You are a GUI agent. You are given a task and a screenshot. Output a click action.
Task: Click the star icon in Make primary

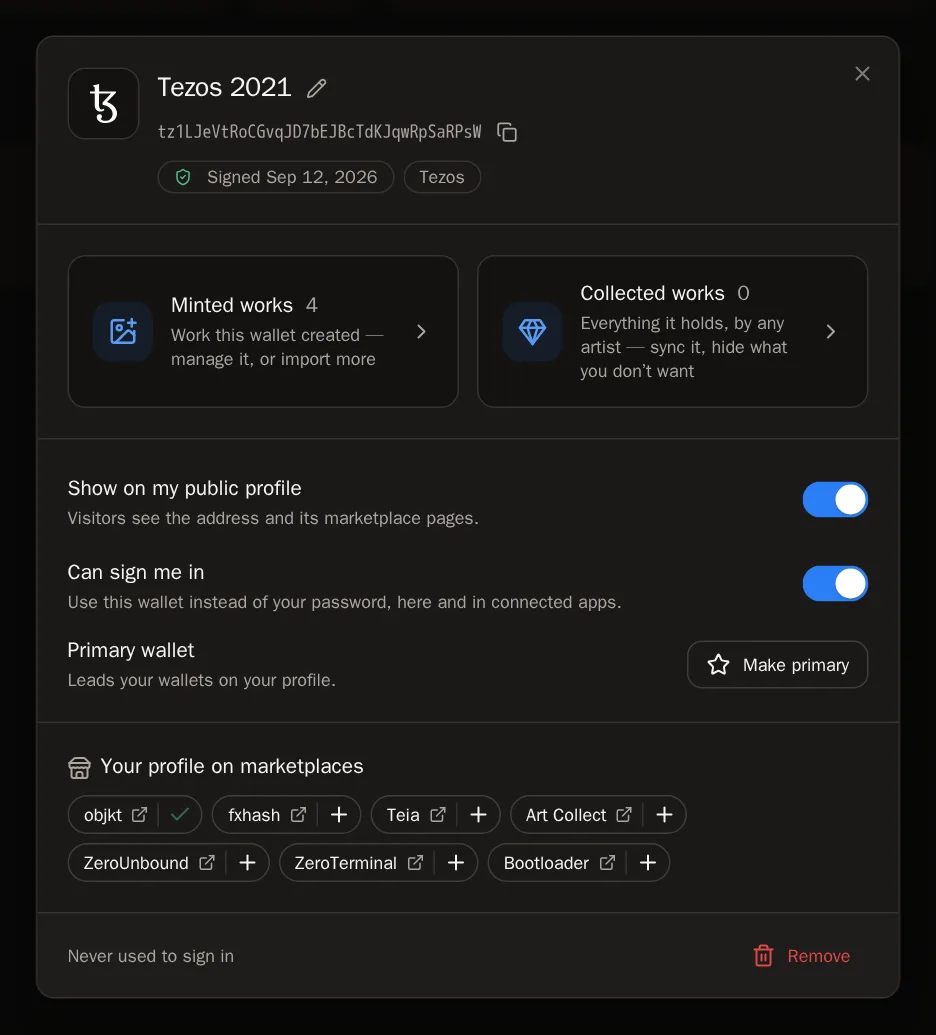click(x=718, y=665)
